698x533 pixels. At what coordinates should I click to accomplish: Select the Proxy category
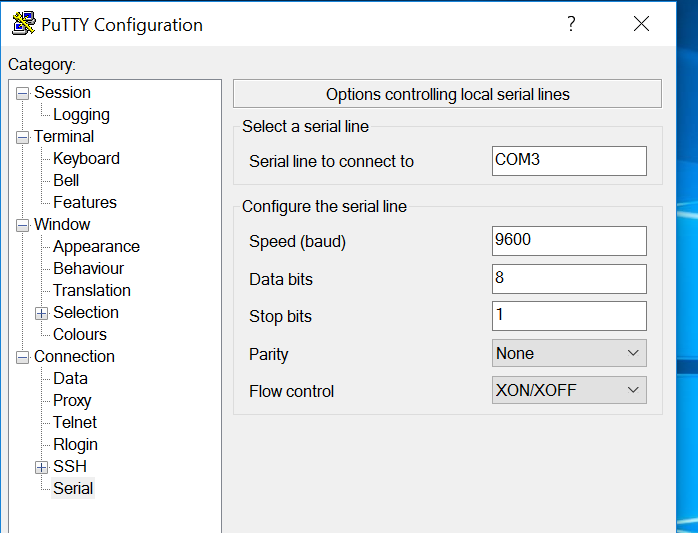point(72,401)
